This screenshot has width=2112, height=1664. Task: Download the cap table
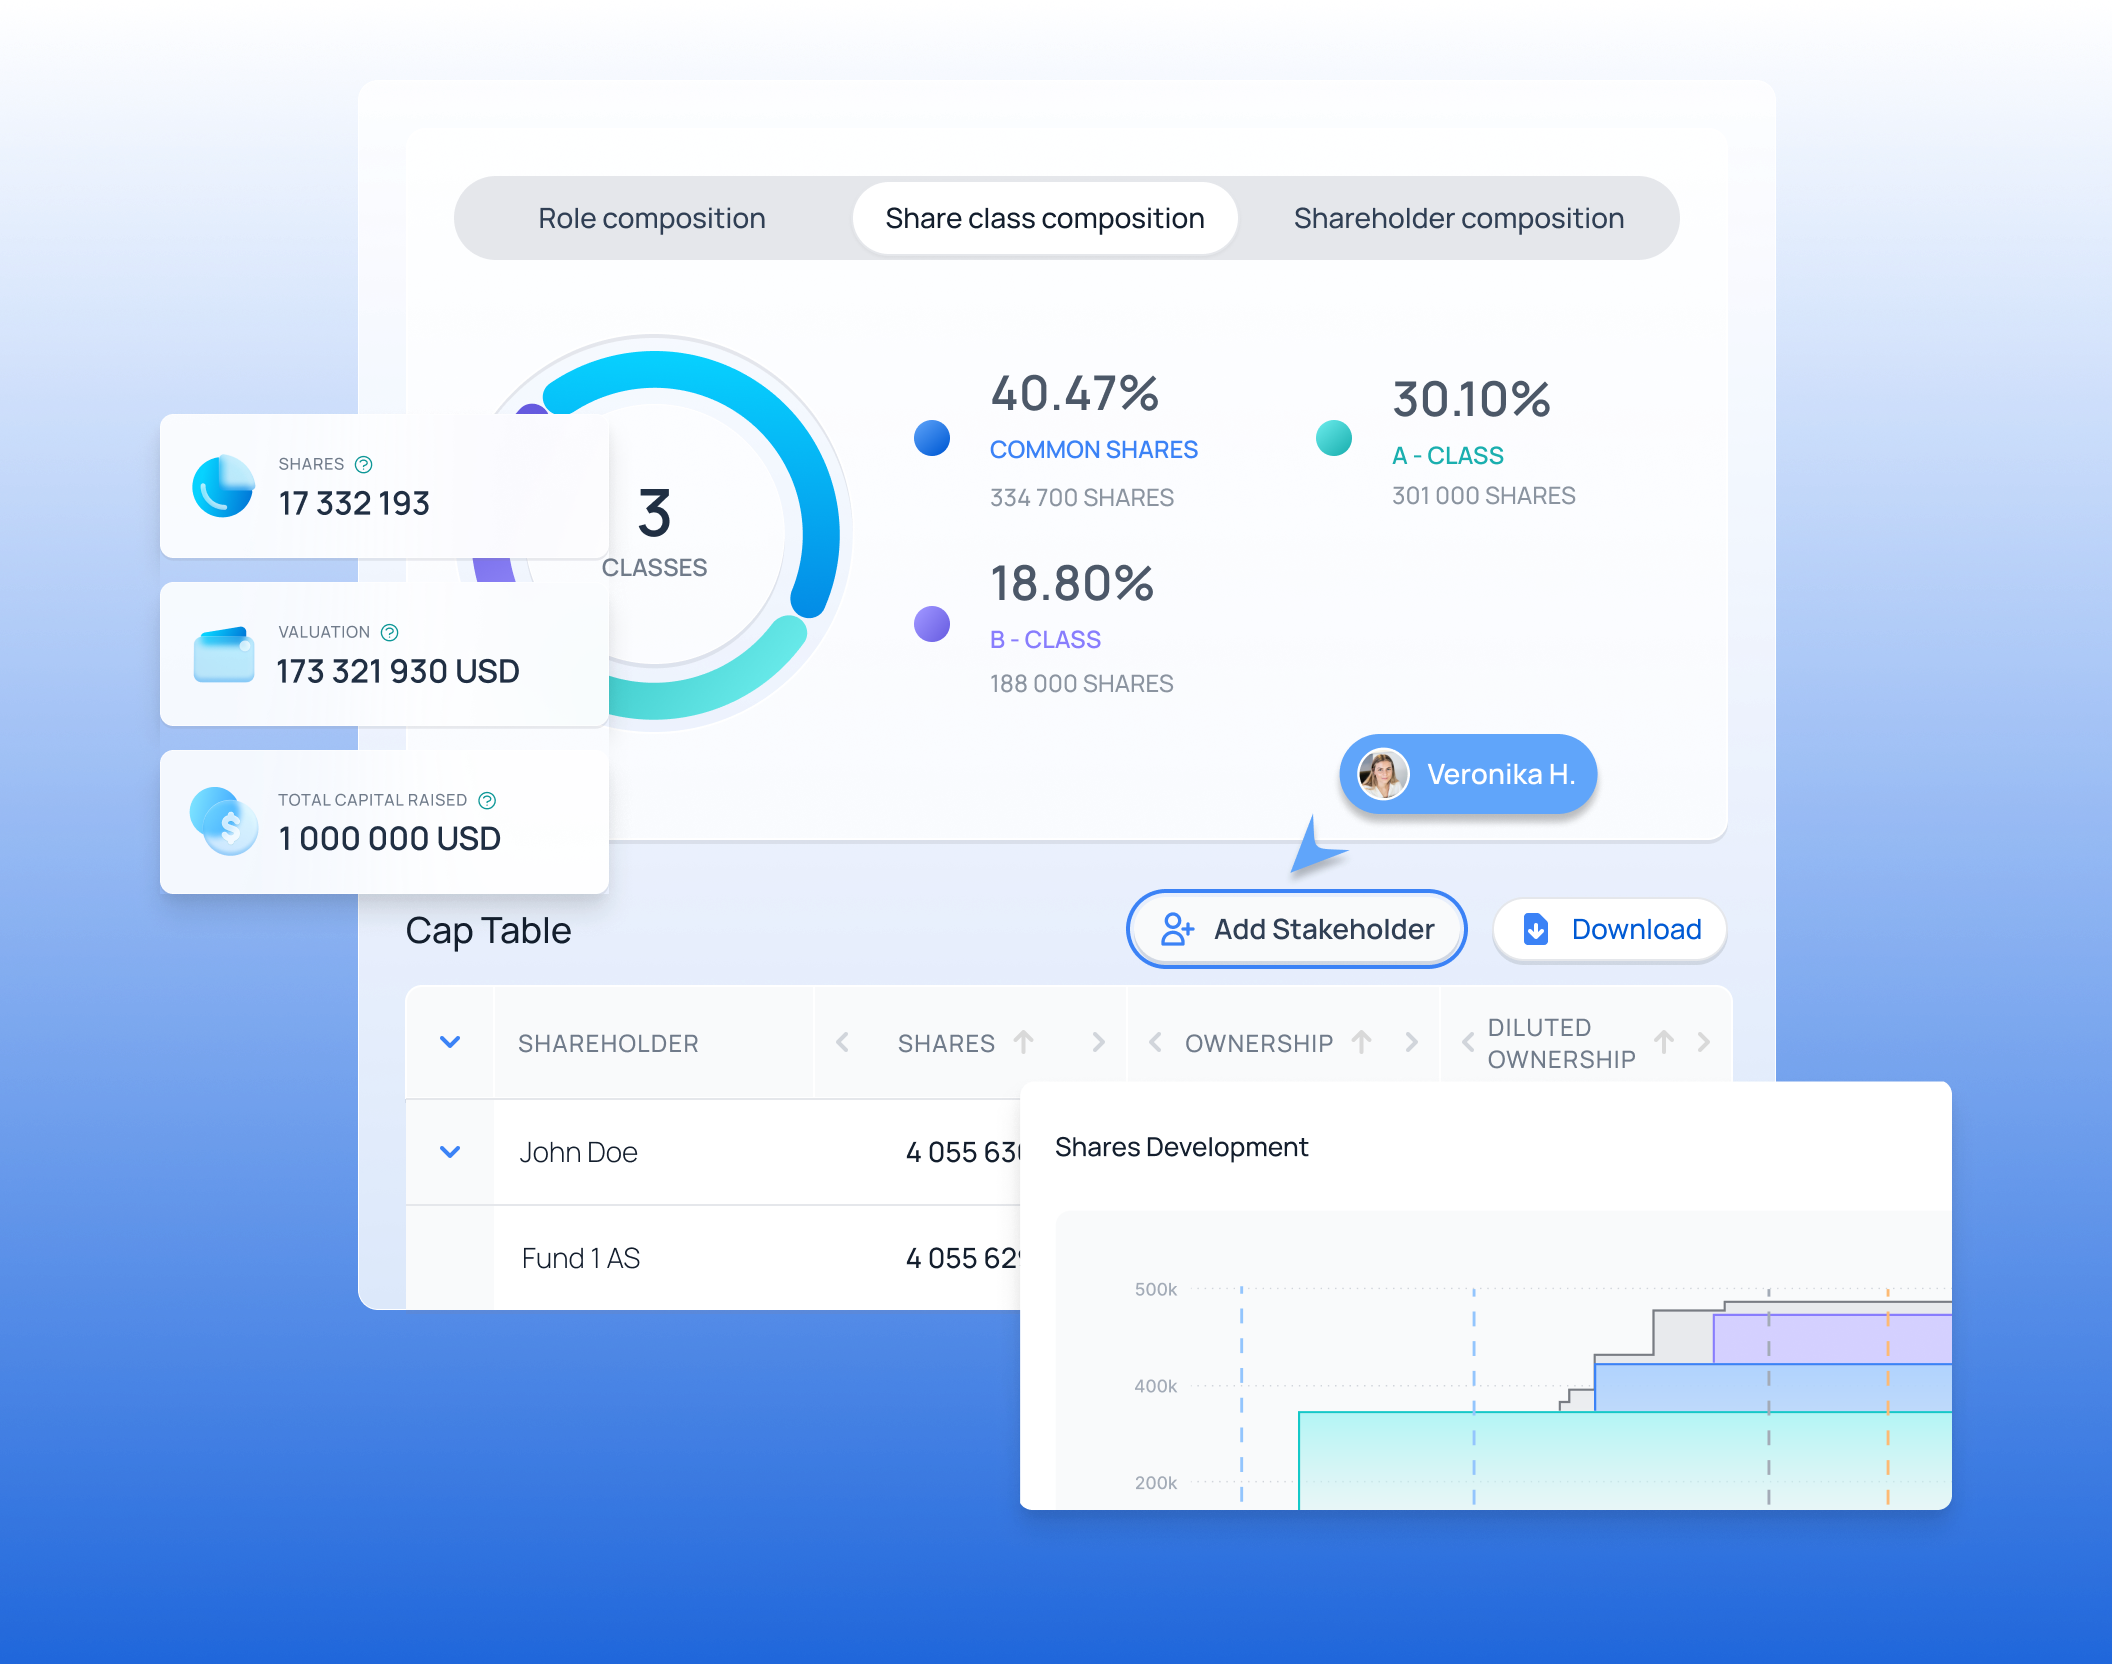pyautogui.click(x=1610, y=929)
